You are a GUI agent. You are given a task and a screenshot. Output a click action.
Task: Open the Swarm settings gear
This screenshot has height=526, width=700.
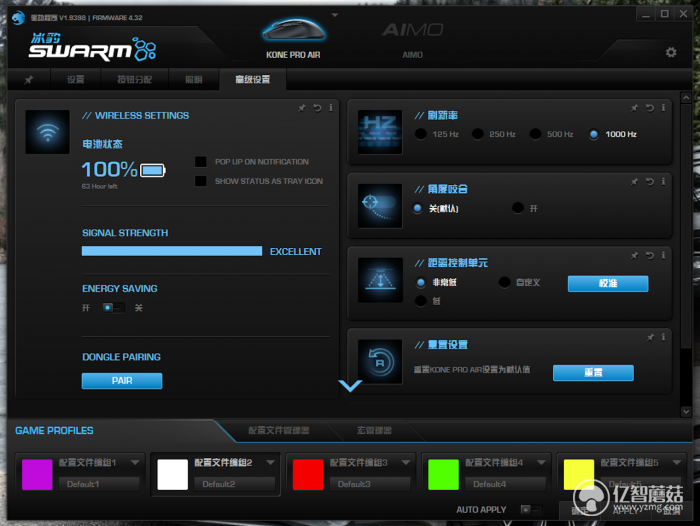(x=671, y=52)
